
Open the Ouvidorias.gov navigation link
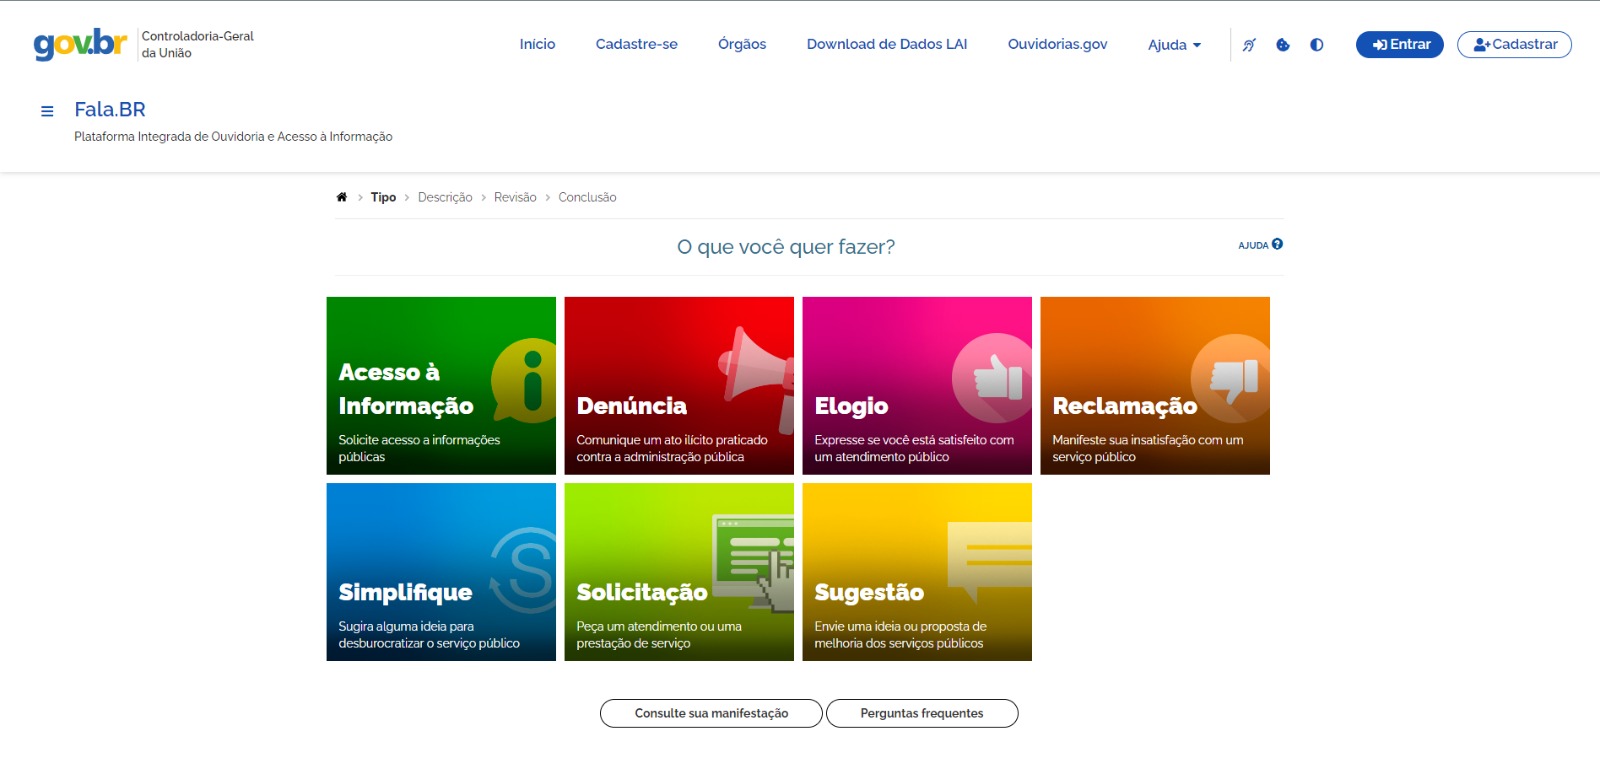(1058, 44)
